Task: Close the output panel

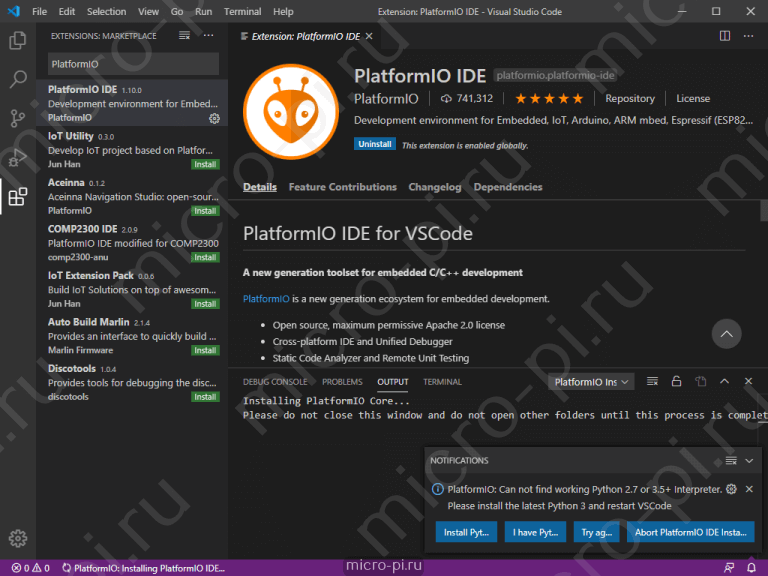Action: 748,381
